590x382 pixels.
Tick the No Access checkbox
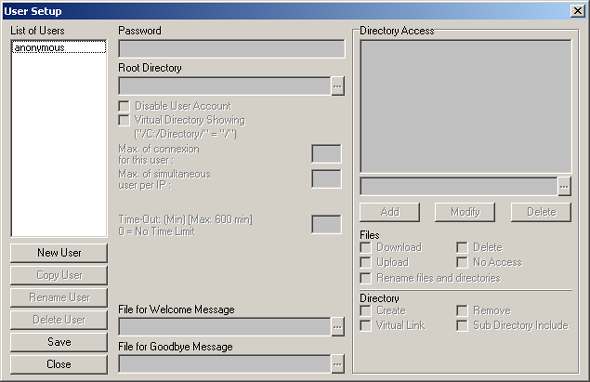(x=462, y=262)
